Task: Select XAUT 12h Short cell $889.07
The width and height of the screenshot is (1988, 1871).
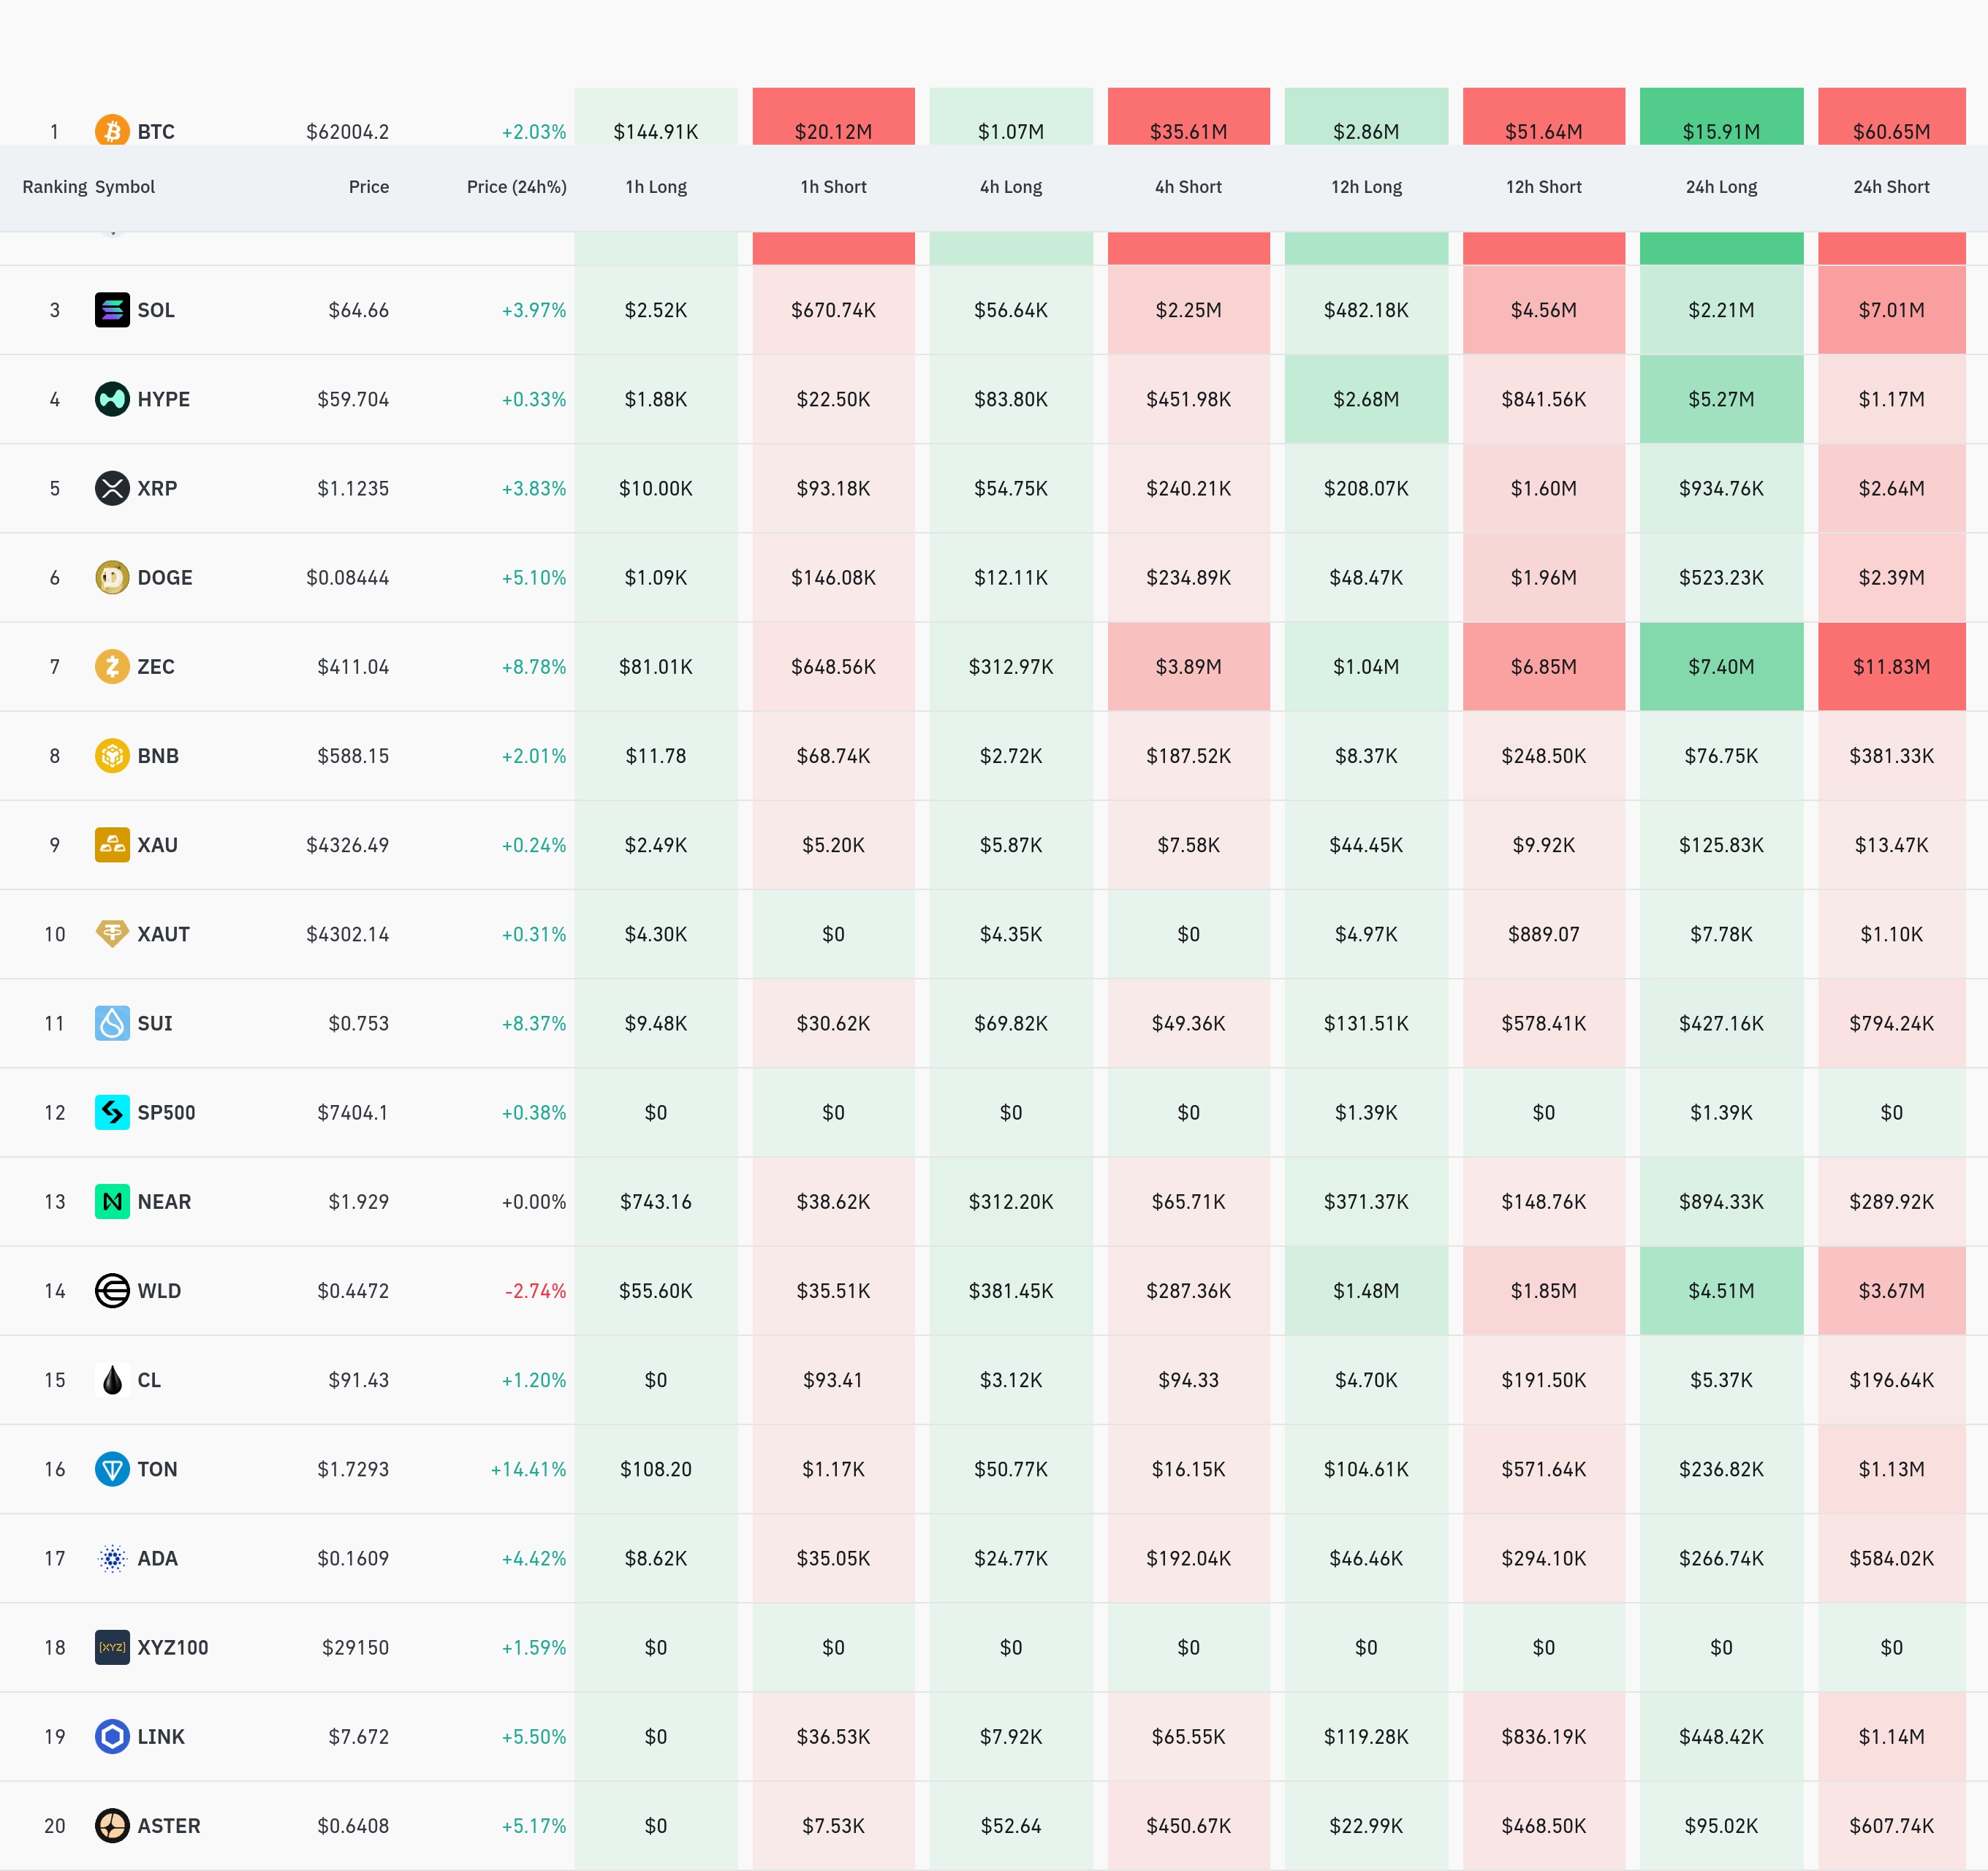Action: (1544, 934)
